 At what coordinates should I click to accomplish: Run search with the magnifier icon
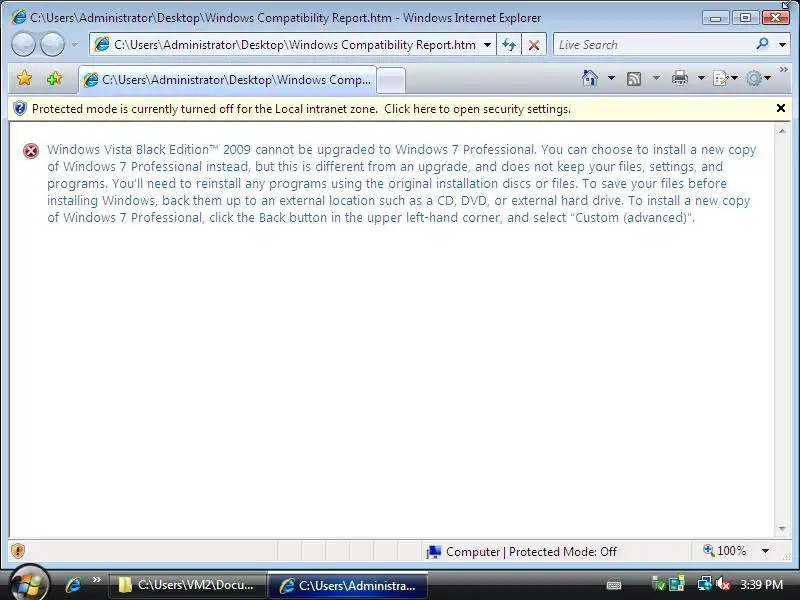[x=763, y=44]
